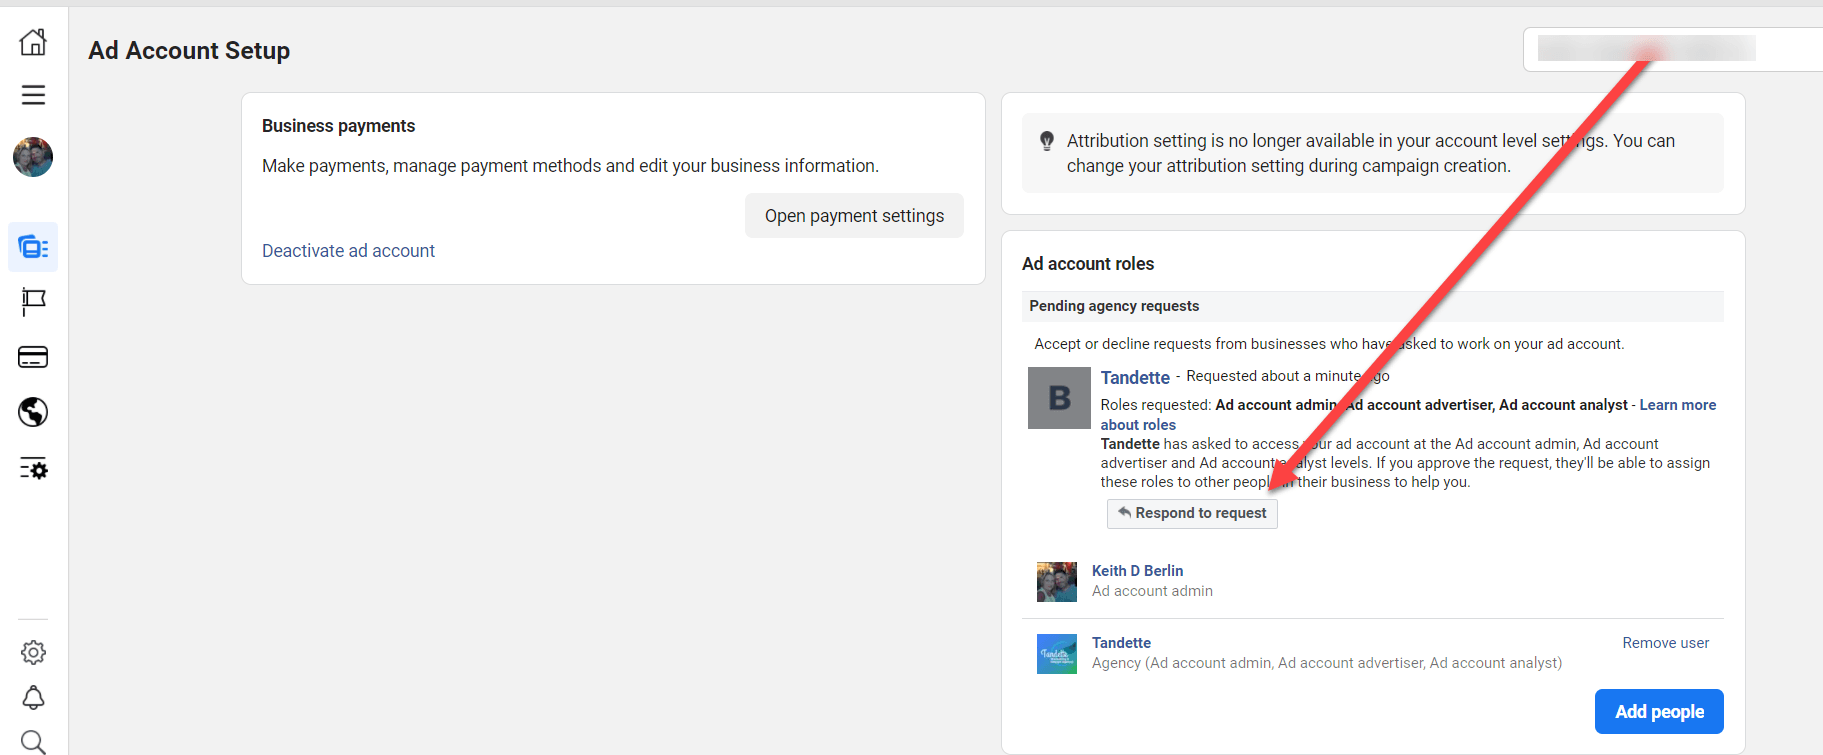
Task: Click Remove user for Tandette
Action: point(1665,643)
